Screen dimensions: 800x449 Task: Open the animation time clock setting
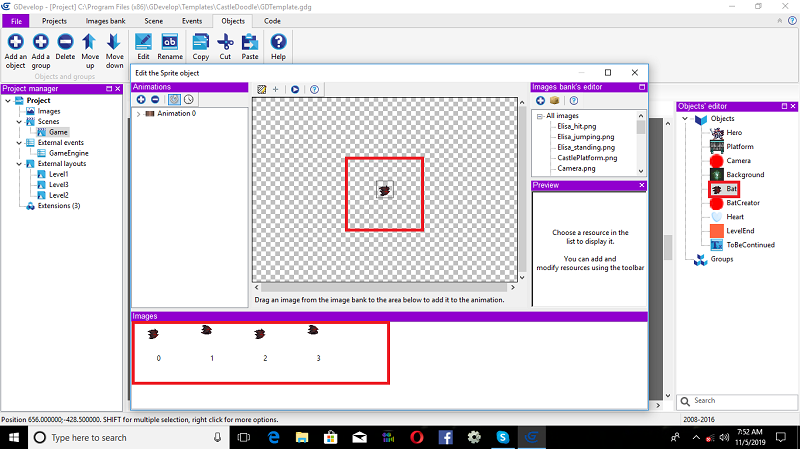(189, 99)
